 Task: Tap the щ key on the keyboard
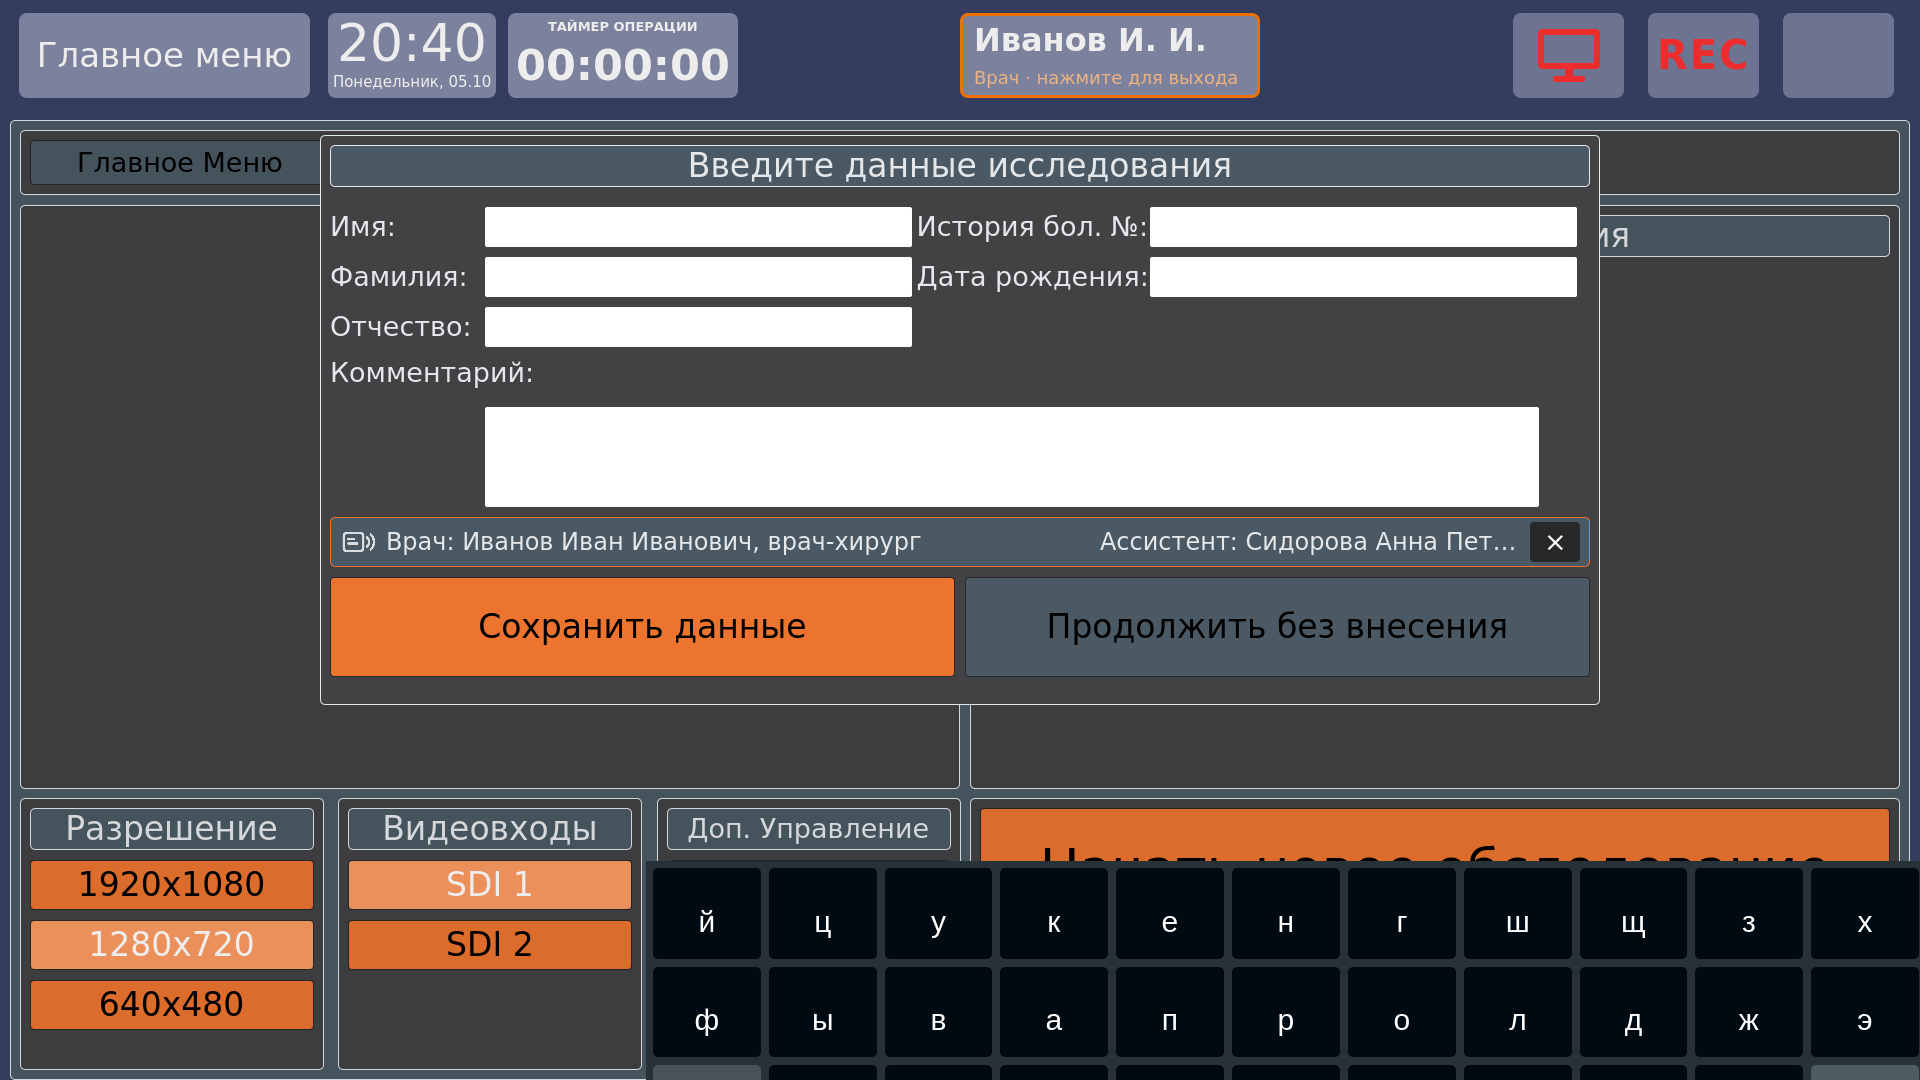point(1633,913)
